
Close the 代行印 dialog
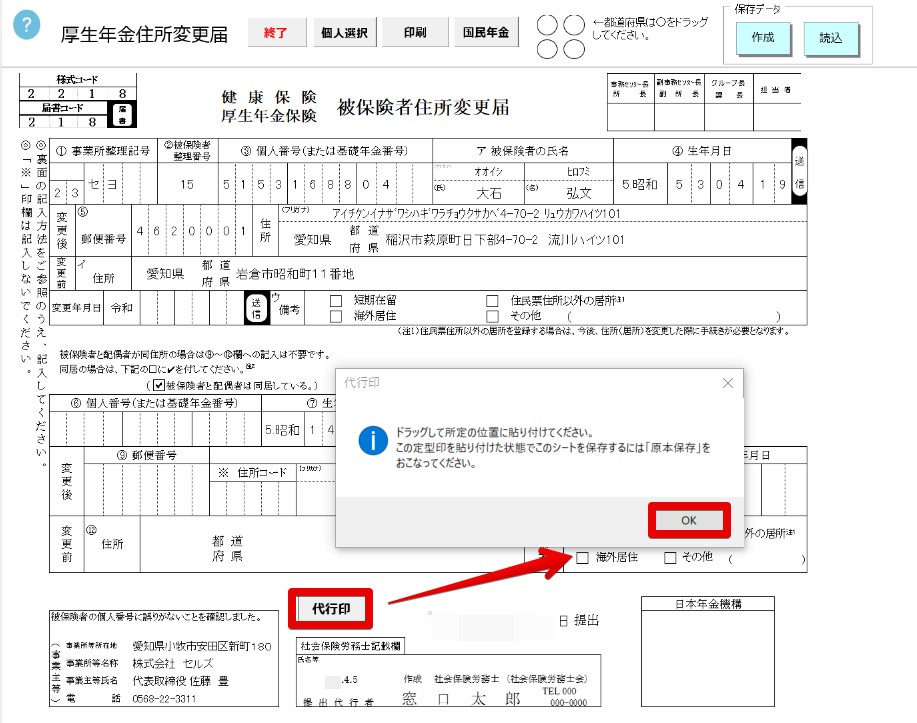tap(728, 383)
